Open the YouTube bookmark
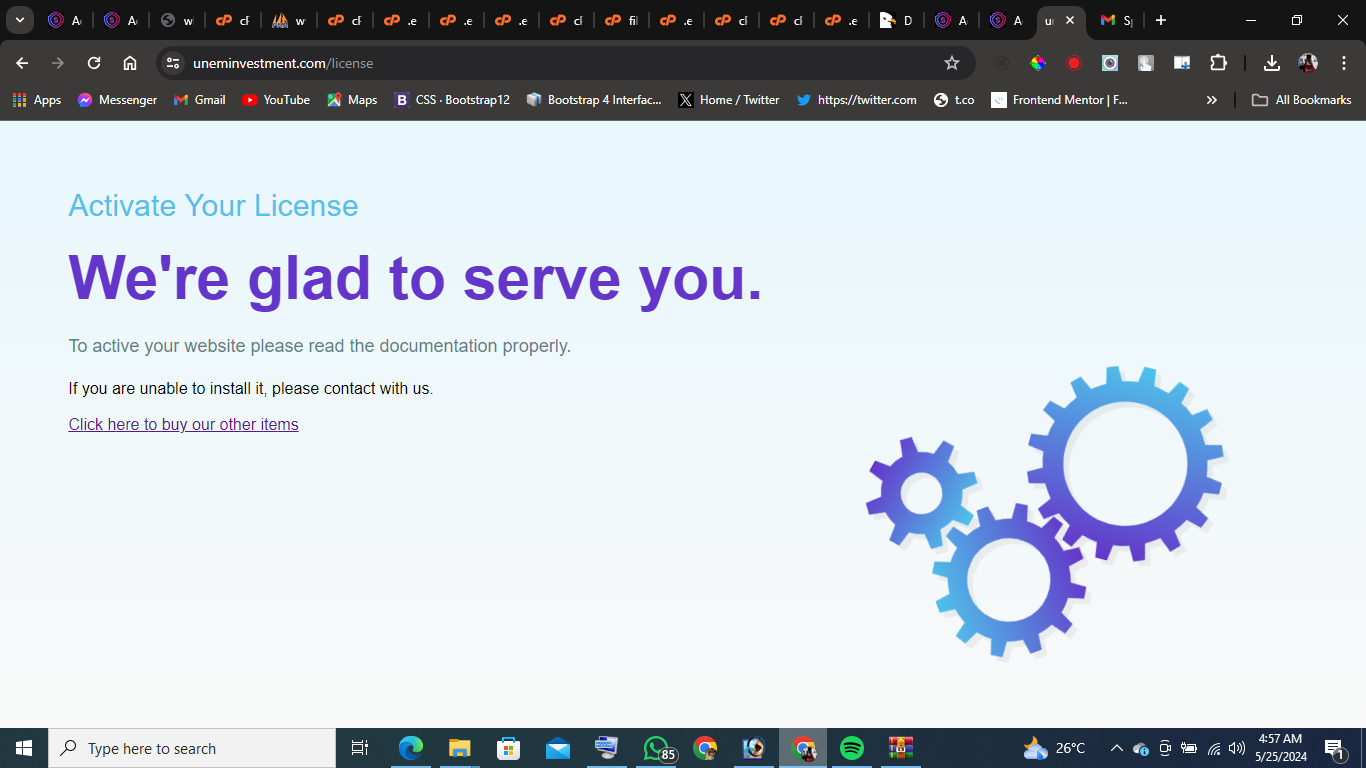The image size is (1366, 768). point(276,100)
